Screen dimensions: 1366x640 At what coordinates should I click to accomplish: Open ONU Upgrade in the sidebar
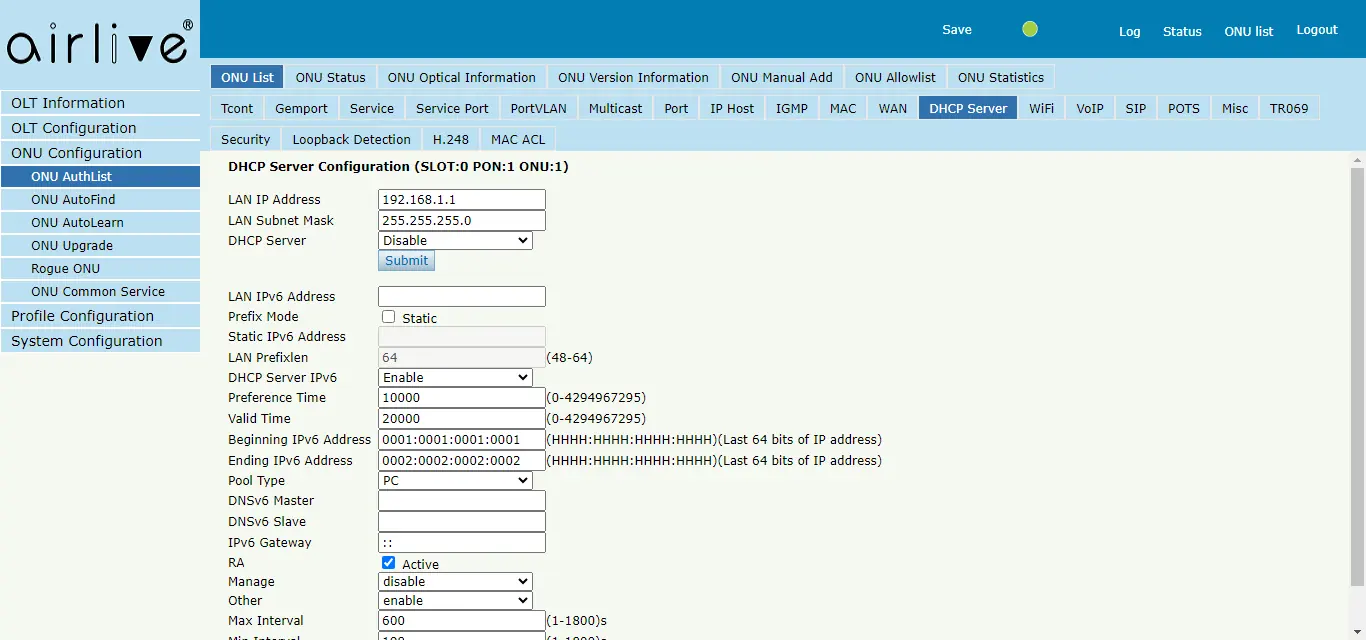pyautogui.click(x=100, y=245)
